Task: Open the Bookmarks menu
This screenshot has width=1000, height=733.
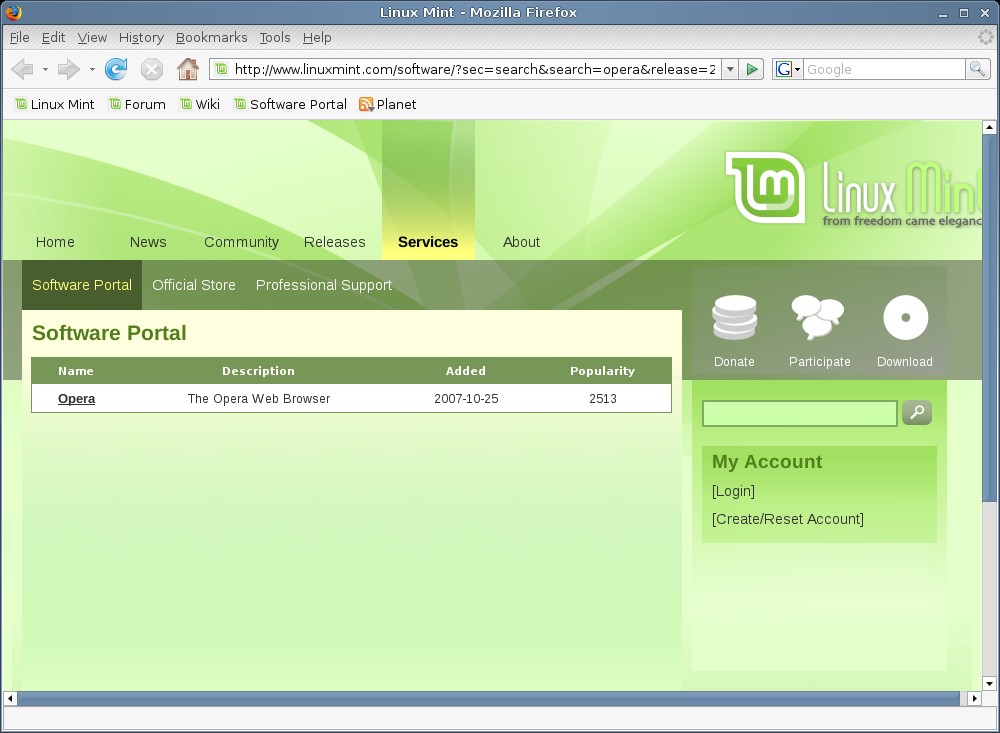Action: click(x=211, y=38)
